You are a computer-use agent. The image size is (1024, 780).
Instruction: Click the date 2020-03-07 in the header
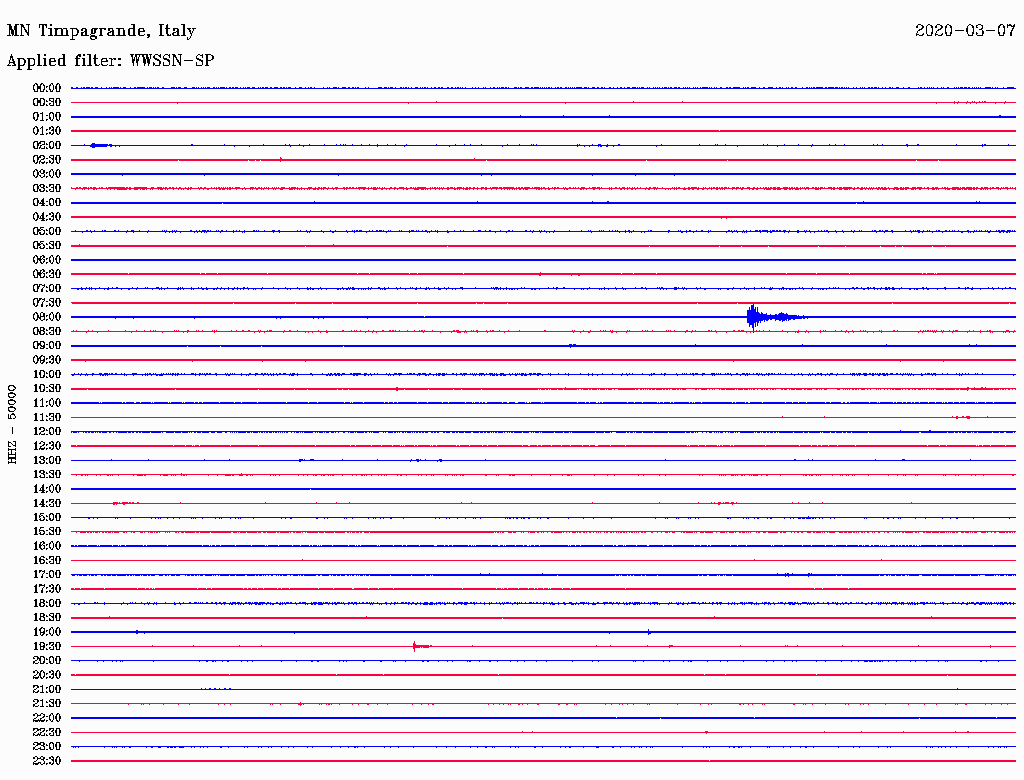click(965, 31)
